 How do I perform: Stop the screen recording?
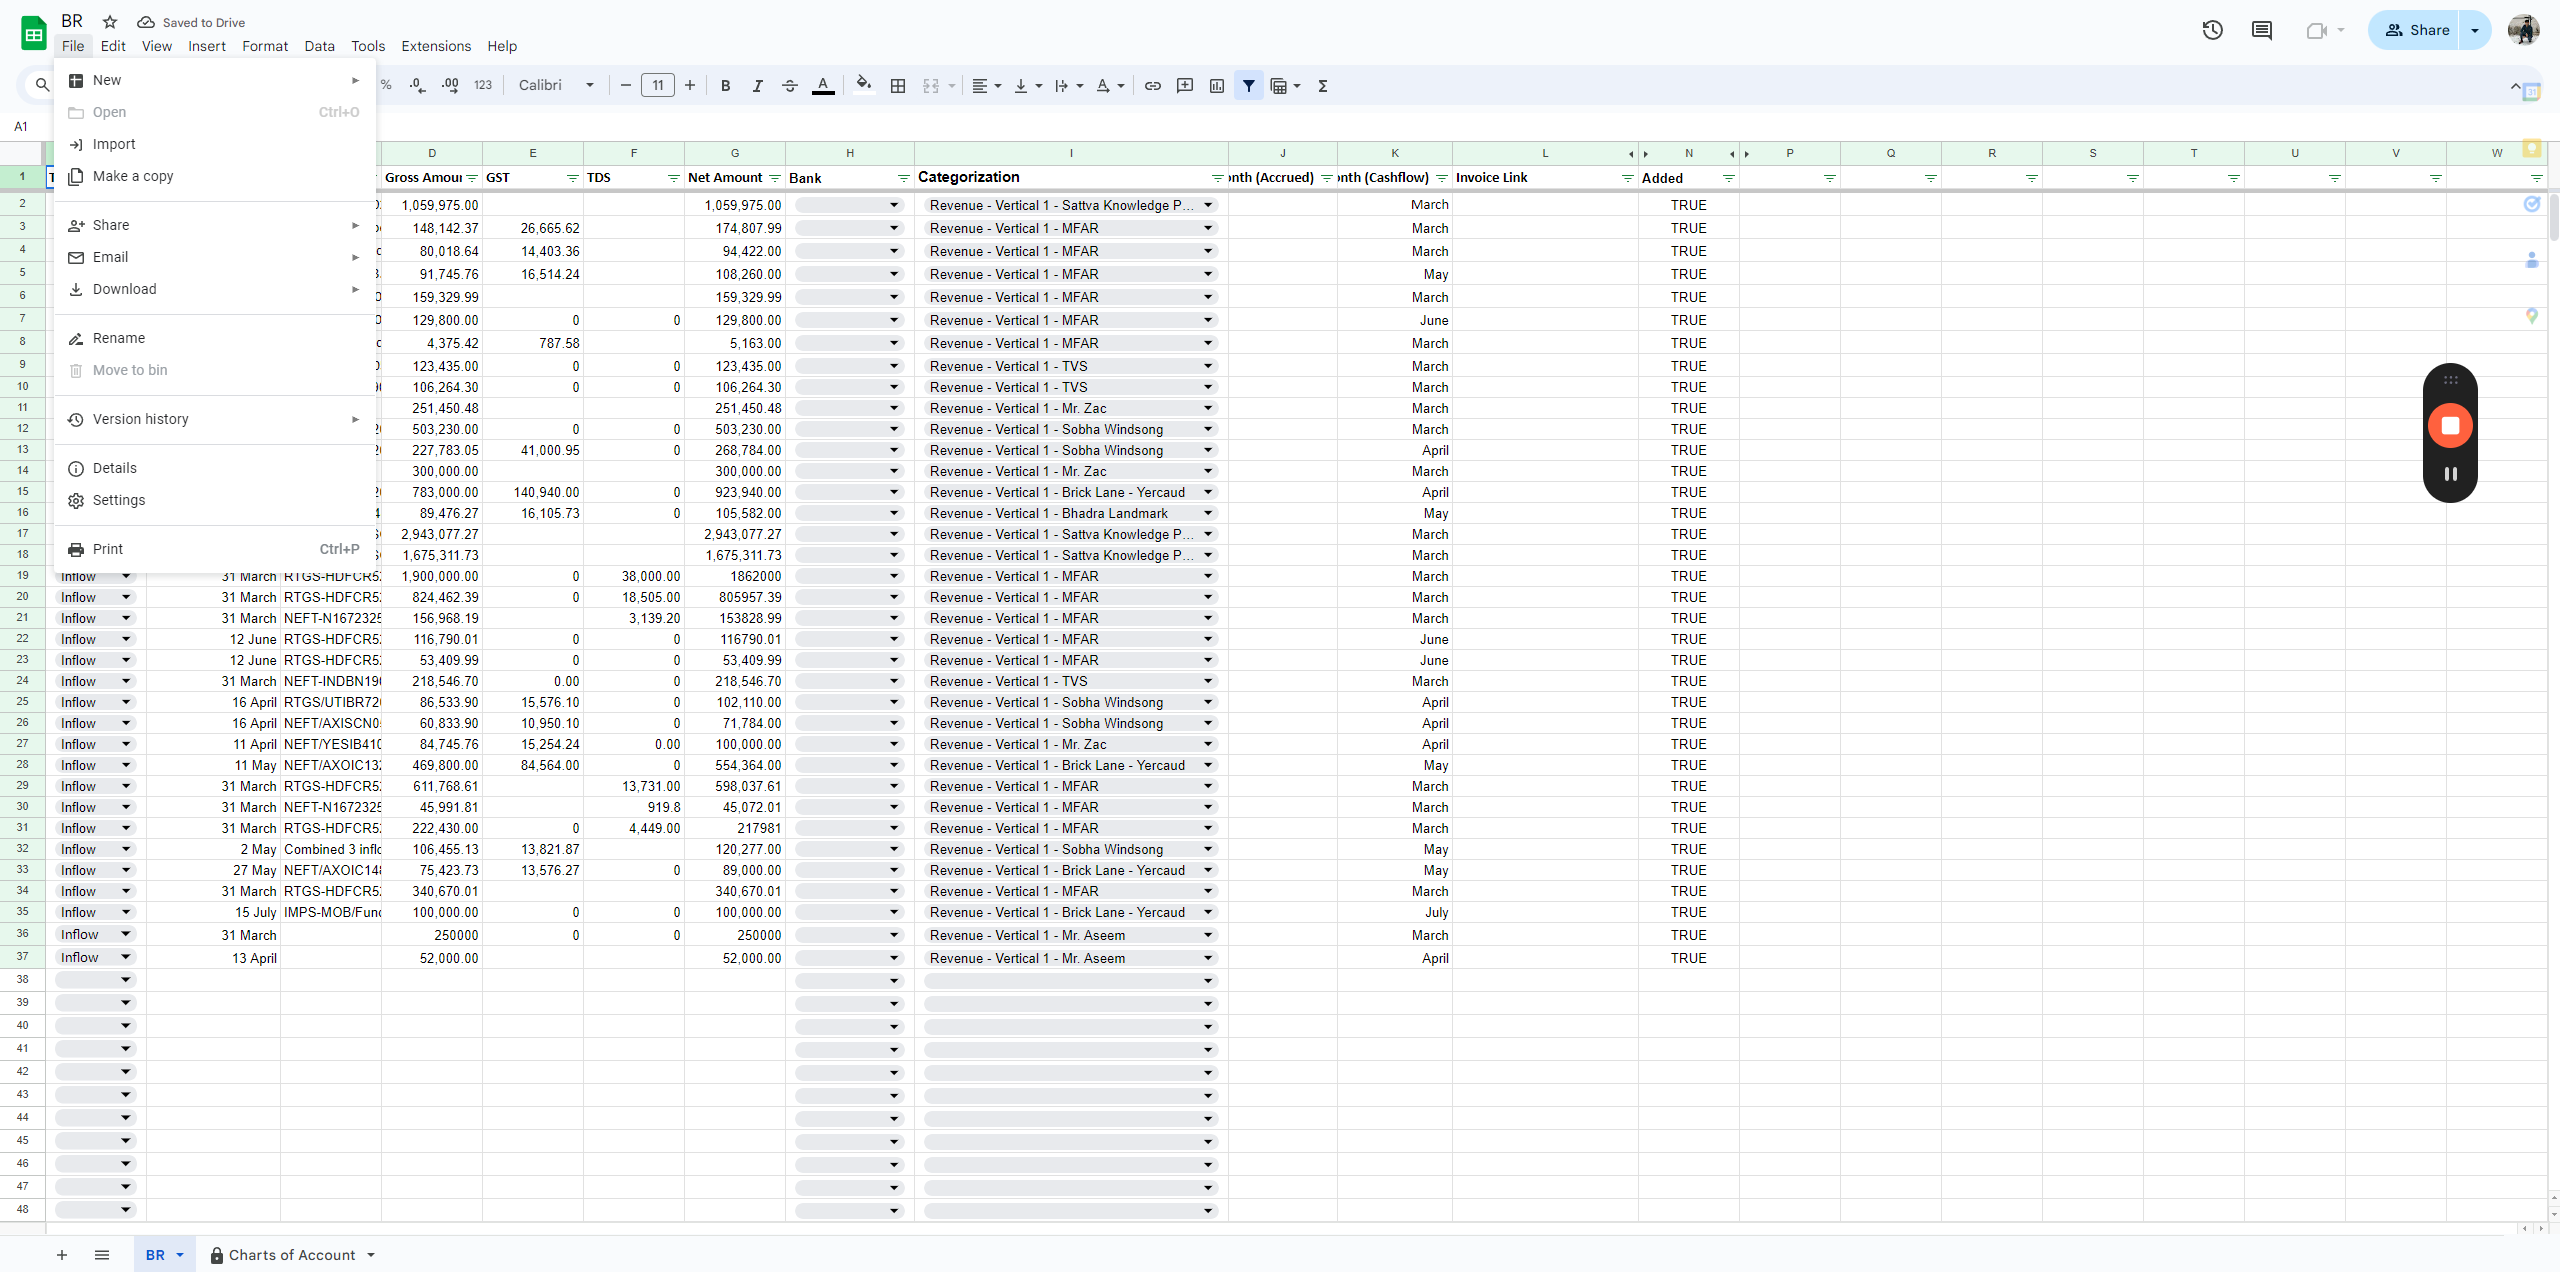(x=2450, y=426)
